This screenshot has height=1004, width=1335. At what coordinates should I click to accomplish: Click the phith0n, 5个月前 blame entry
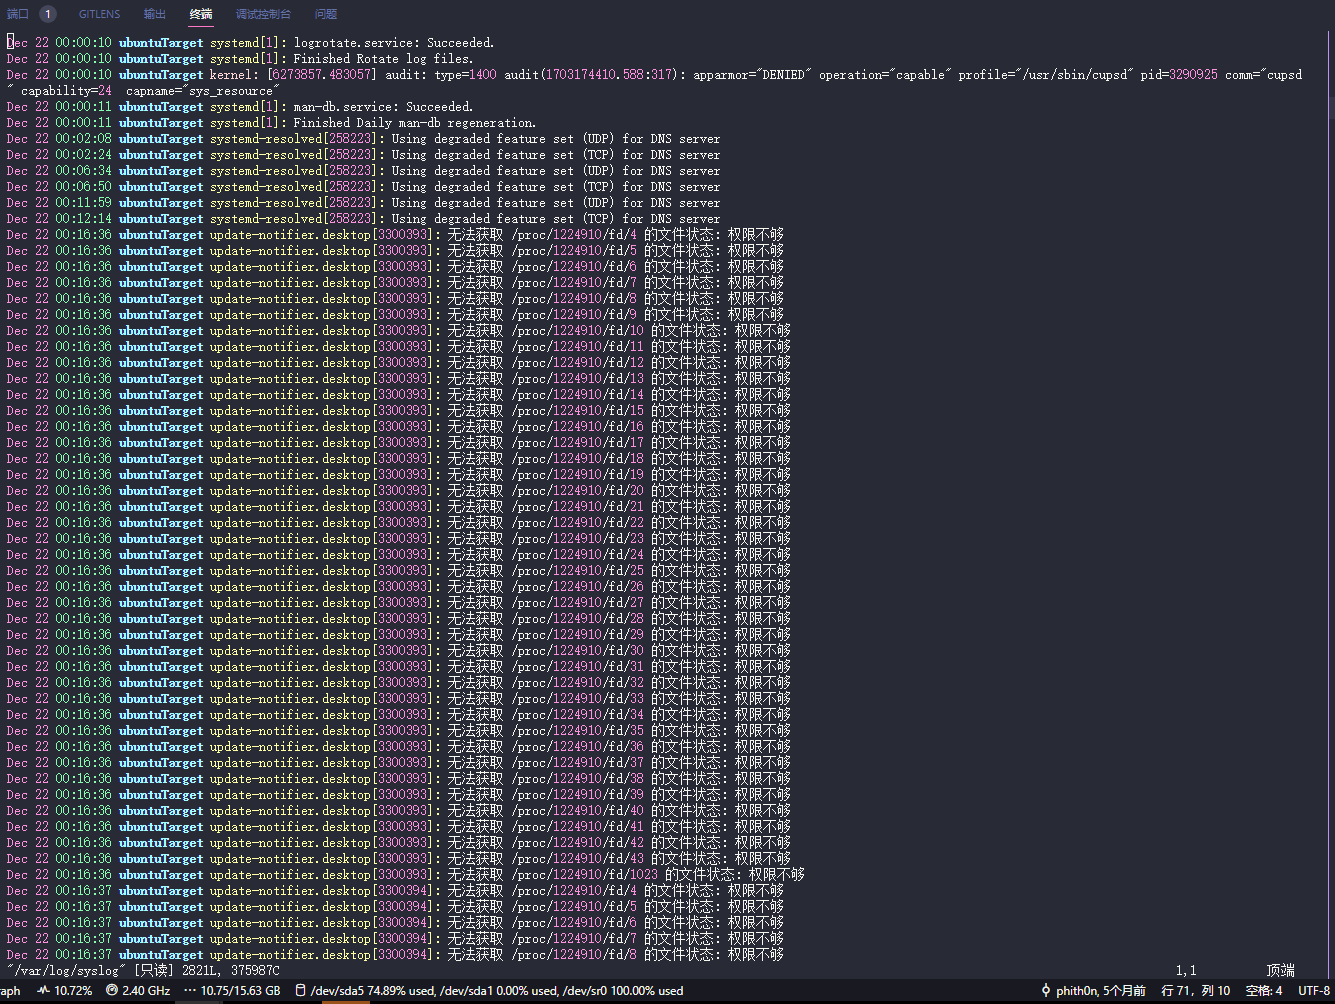[1101, 991]
